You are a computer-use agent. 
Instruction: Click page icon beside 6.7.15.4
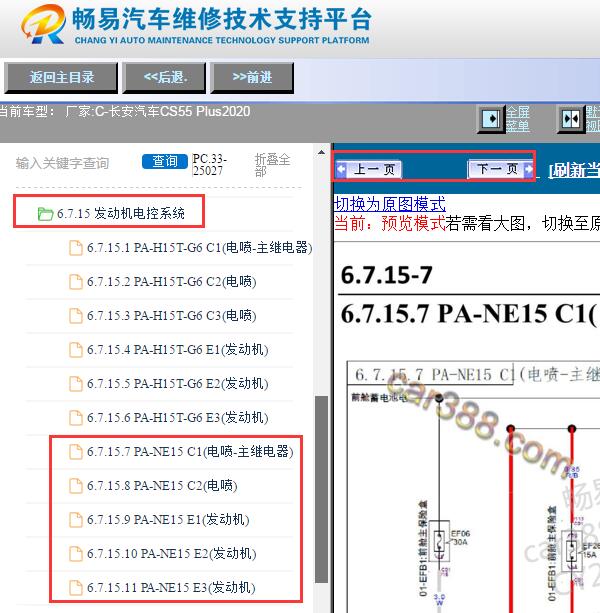[76, 350]
